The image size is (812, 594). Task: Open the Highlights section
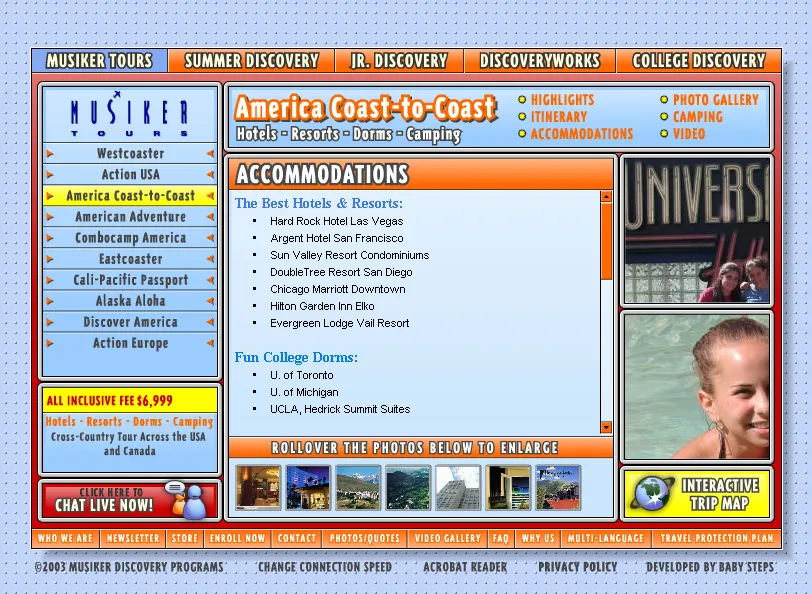562,100
